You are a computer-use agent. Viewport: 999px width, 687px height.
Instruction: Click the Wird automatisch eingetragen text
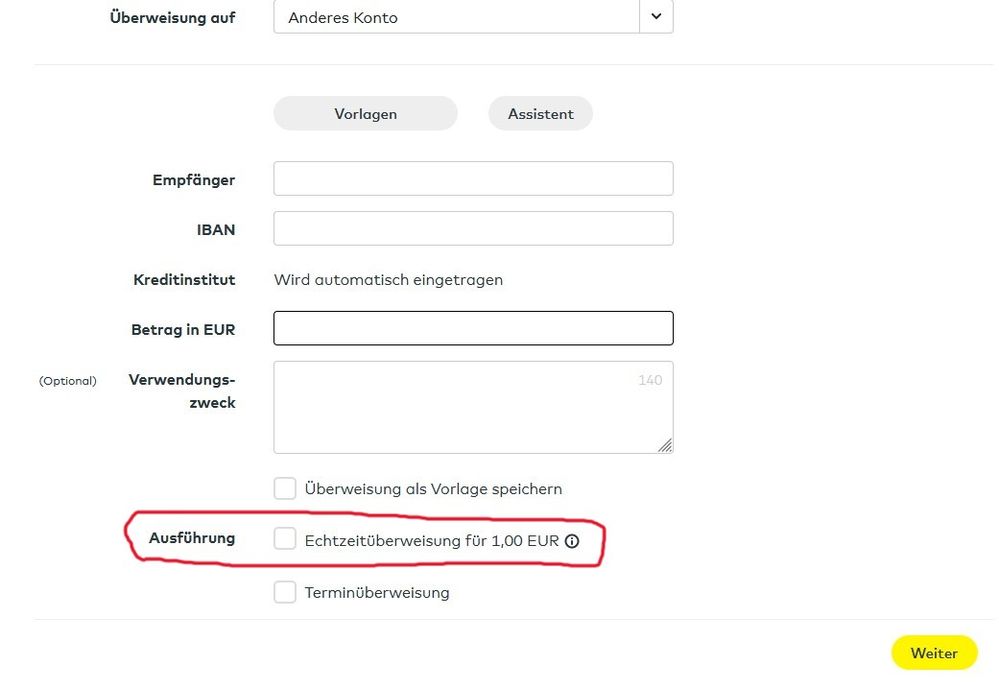[x=388, y=280]
